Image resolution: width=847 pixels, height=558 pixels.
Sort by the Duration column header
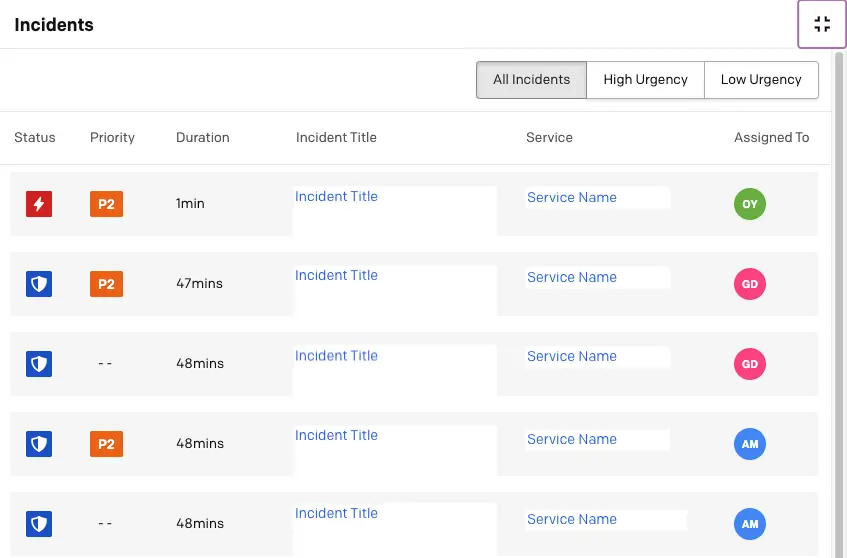pos(203,137)
